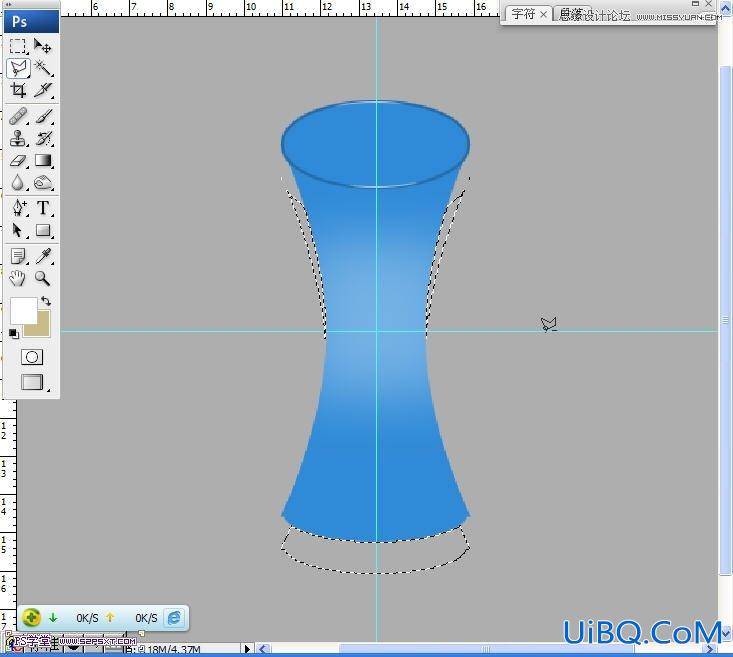733x657 pixels.
Task: Click the Internet Explorer icon in widget
Action: [174, 618]
